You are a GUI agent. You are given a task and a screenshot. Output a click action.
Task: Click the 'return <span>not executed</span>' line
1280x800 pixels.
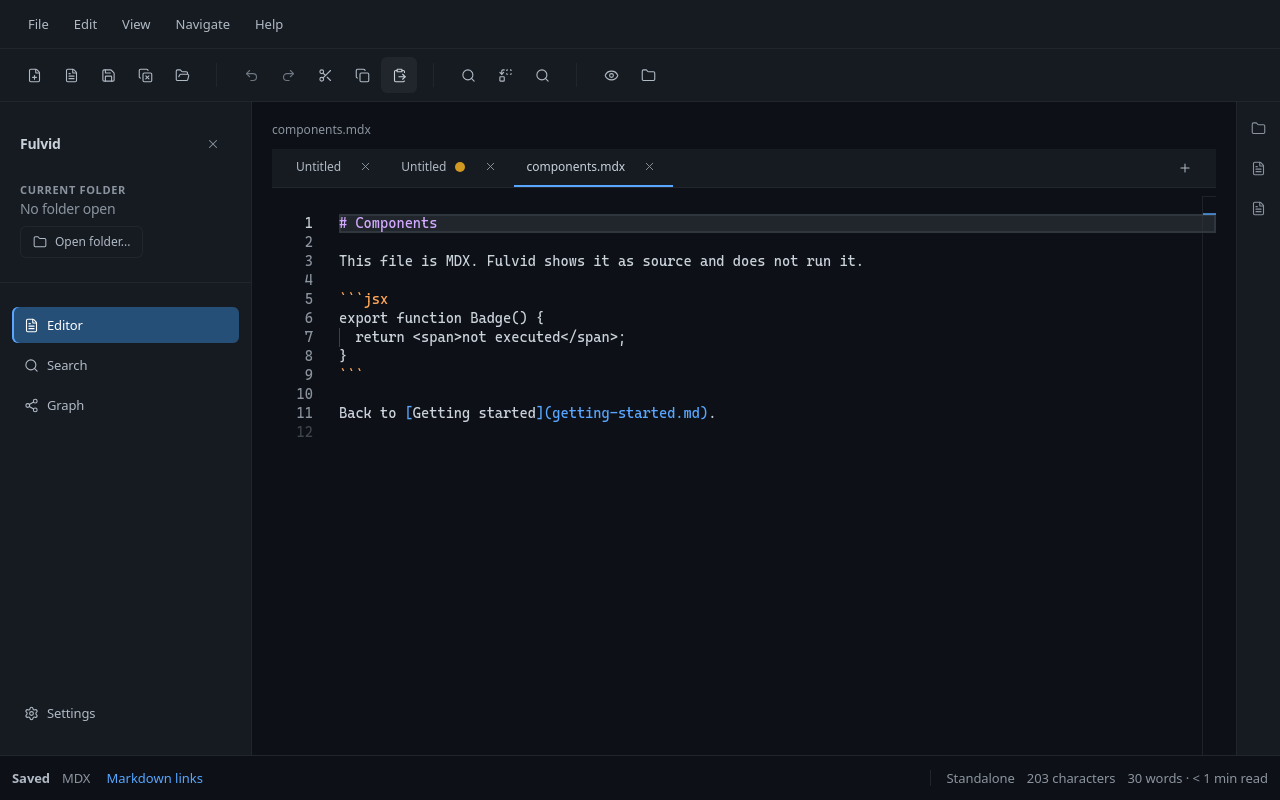[490, 337]
